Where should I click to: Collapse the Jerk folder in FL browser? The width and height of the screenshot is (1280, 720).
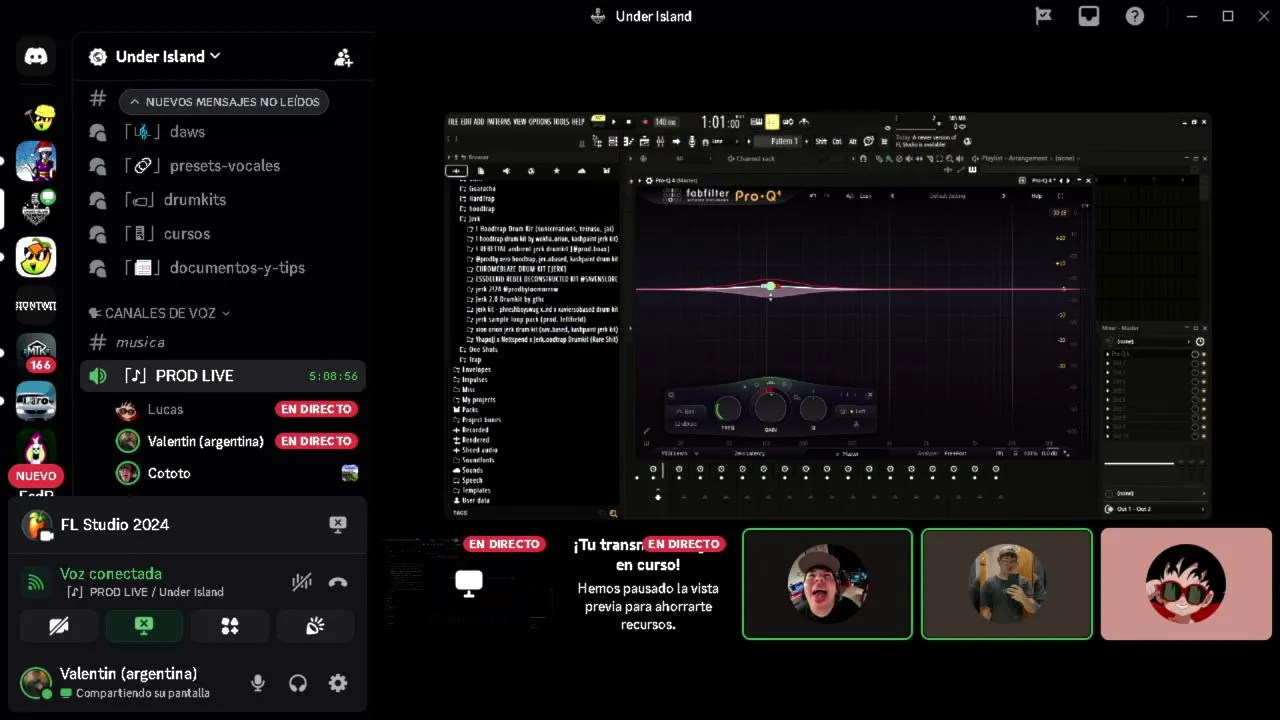tap(472, 218)
